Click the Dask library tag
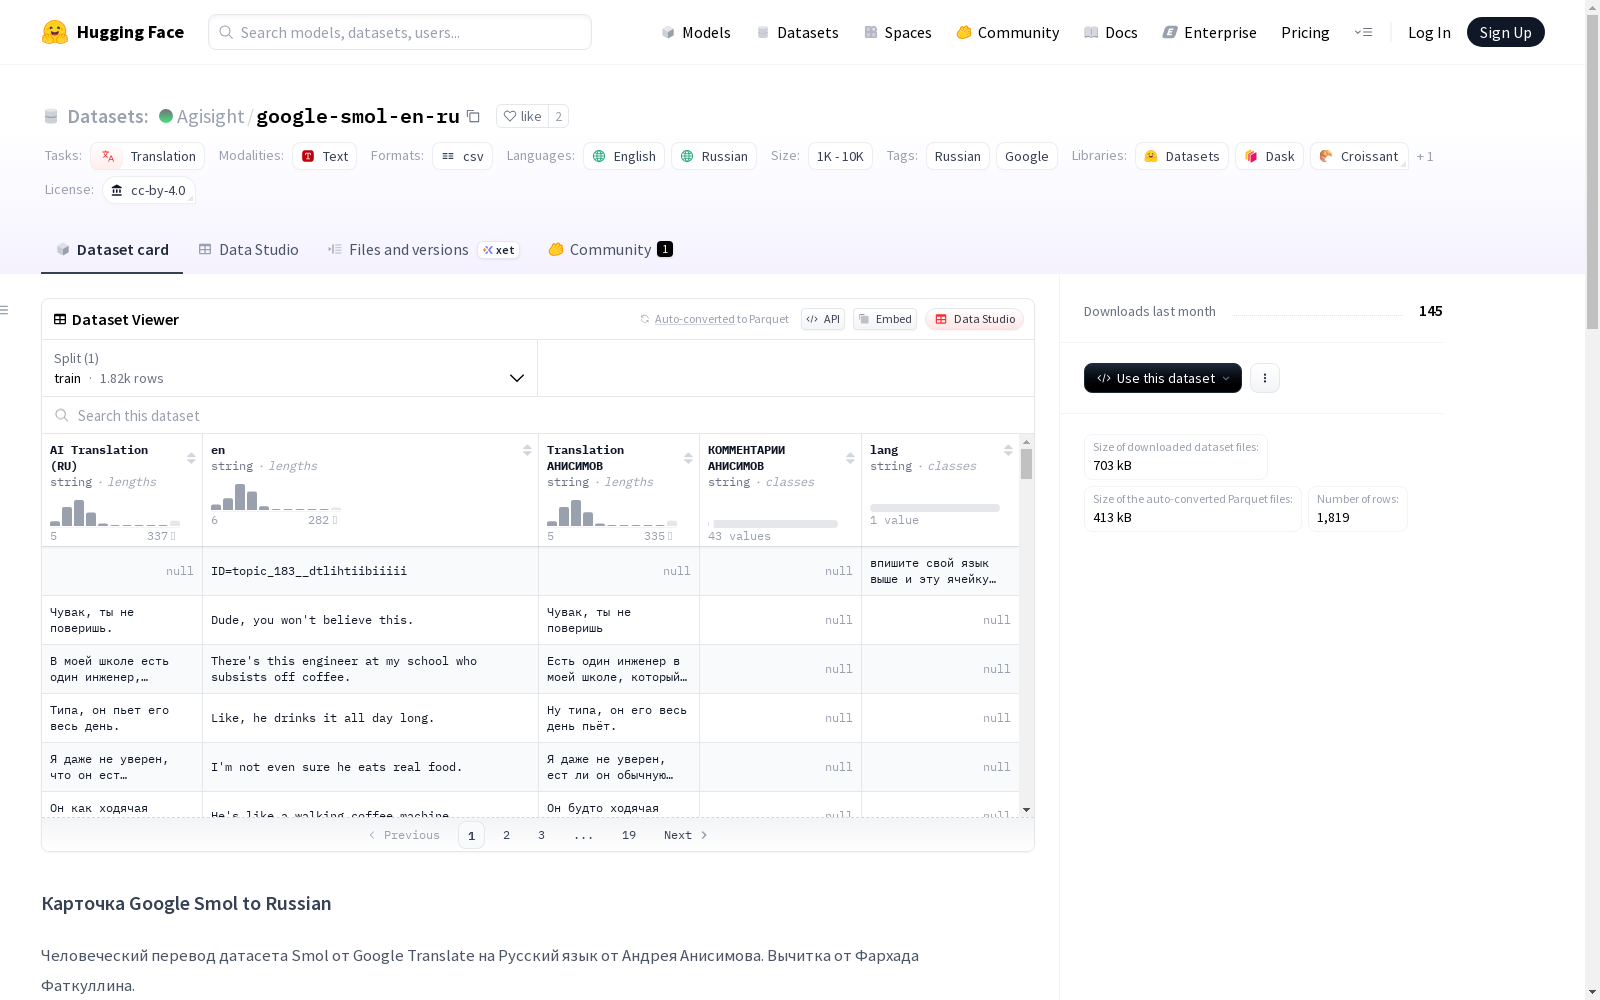This screenshot has height=1000, width=1600. coord(1270,156)
